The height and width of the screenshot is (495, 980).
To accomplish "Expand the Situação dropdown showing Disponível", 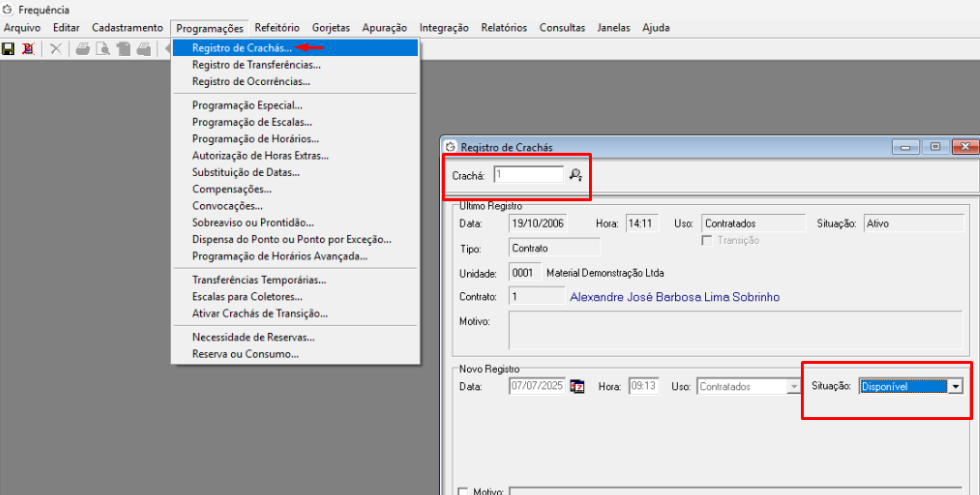I will (955, 386).
